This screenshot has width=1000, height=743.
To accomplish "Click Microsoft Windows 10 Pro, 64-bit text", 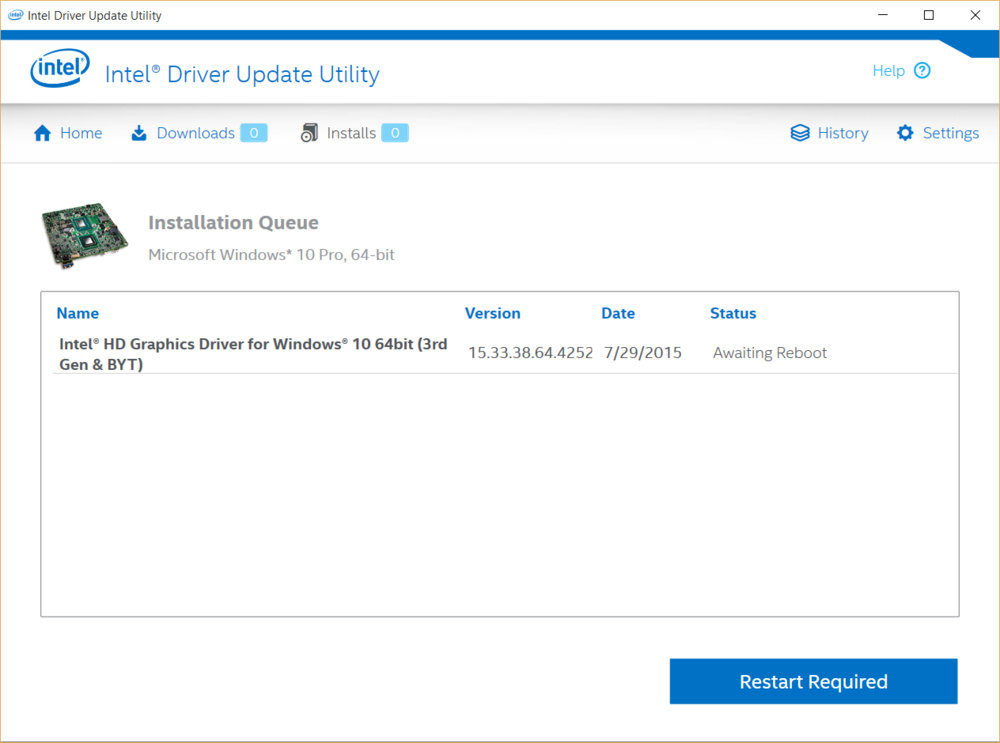I will (x=272, y=254).
